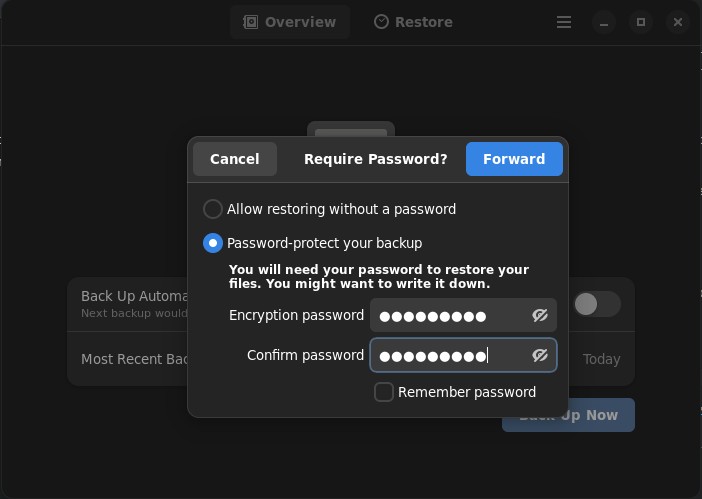Toggle the Back Up Automatically switch

coord(597,304)
